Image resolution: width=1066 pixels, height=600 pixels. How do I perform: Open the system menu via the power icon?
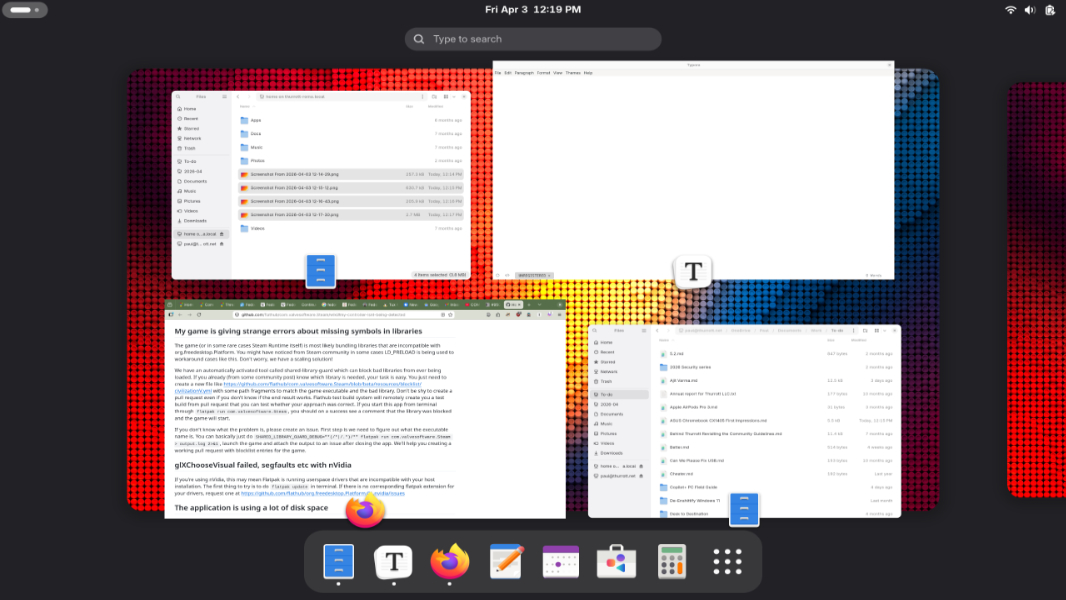(1050, 10)
